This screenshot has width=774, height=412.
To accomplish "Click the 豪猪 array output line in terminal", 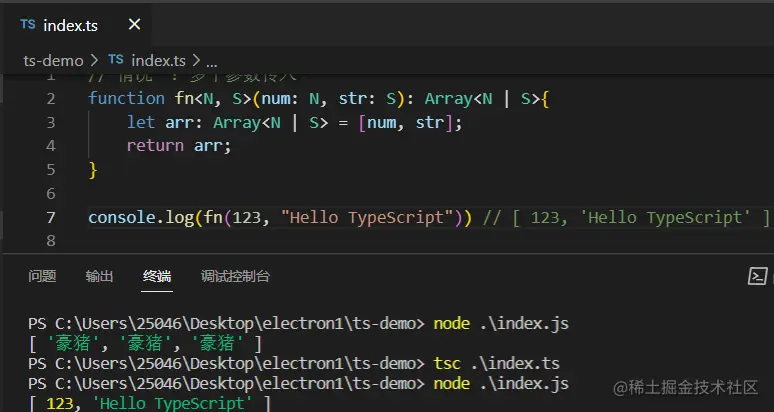I will tap(146, 343).
